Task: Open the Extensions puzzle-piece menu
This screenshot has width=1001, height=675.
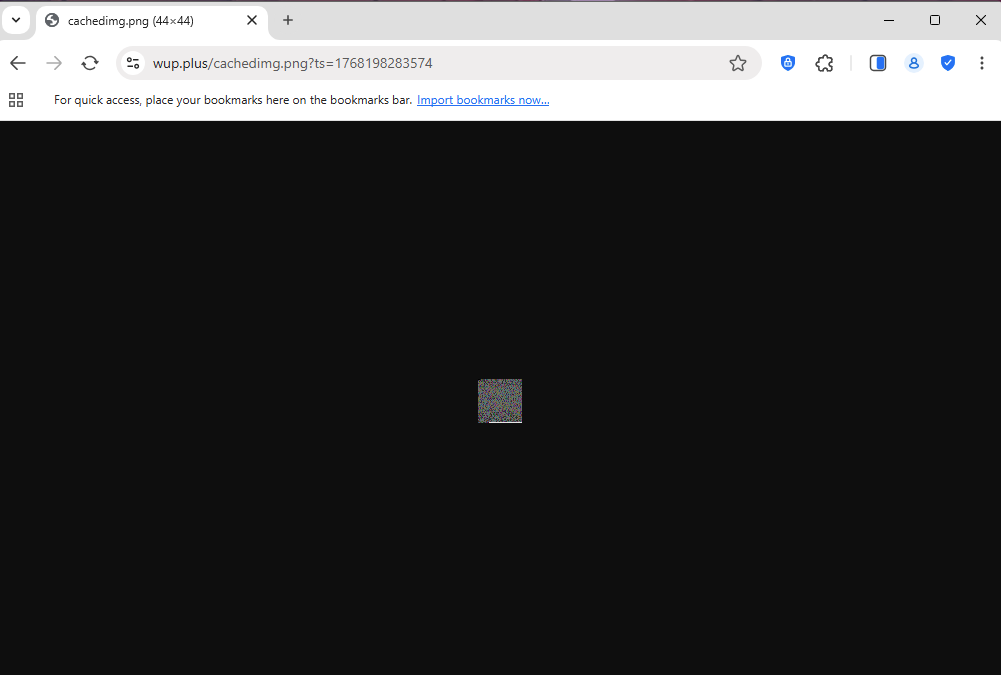Action: (824, 63)
